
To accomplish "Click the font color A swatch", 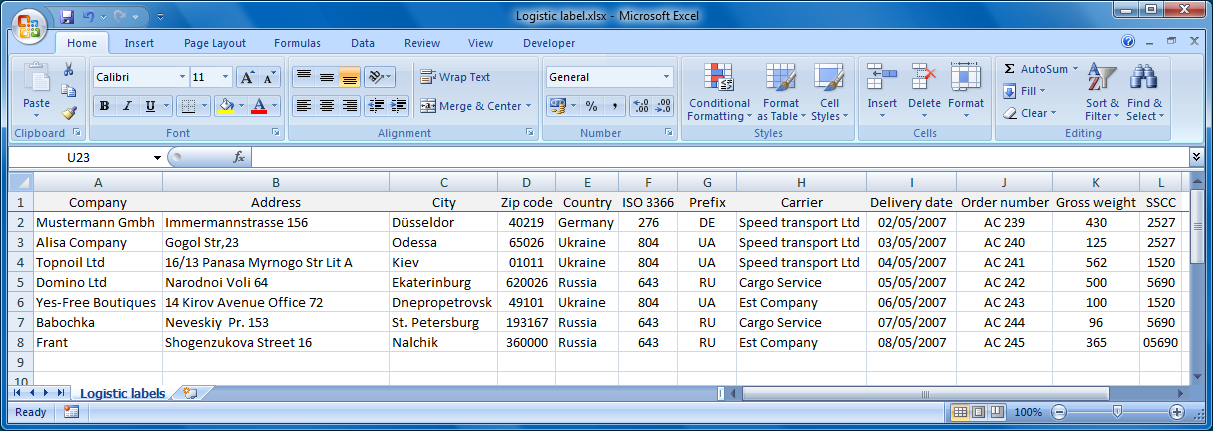I will click(x=259, y=106).
